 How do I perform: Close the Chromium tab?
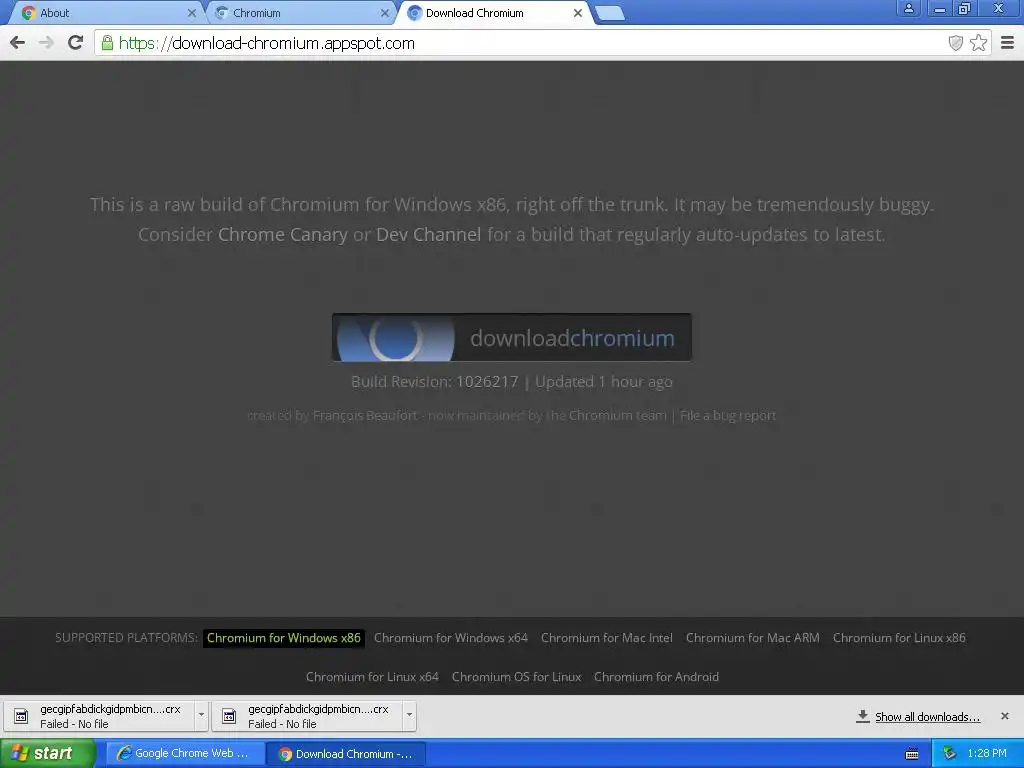[385, 13]
